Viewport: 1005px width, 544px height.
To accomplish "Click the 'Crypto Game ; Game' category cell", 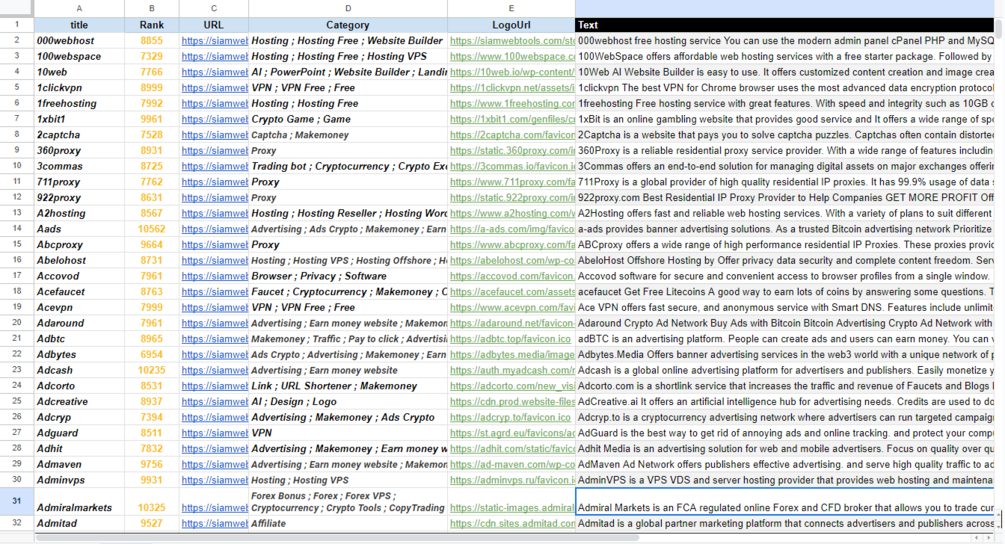I will point(347,119).
